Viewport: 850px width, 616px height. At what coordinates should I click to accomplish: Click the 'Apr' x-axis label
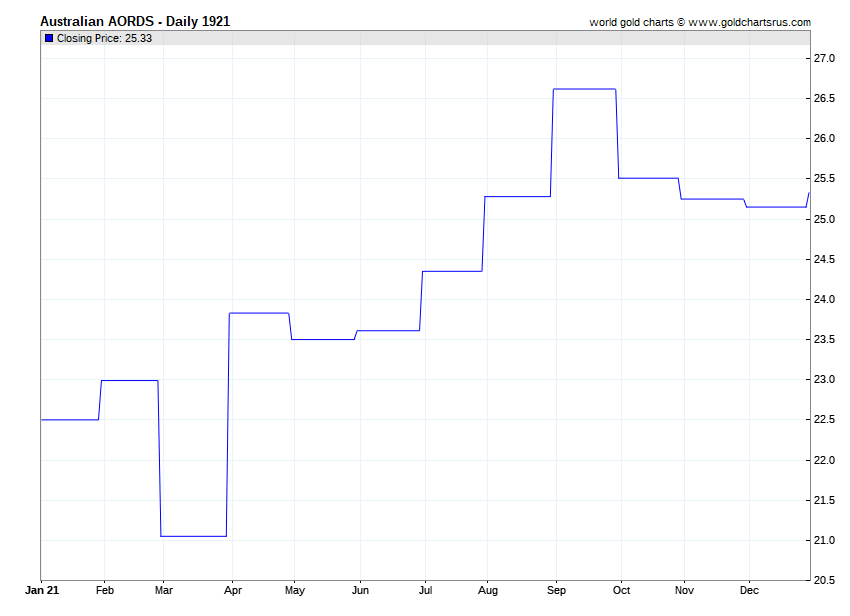click(x=233, y=591)
